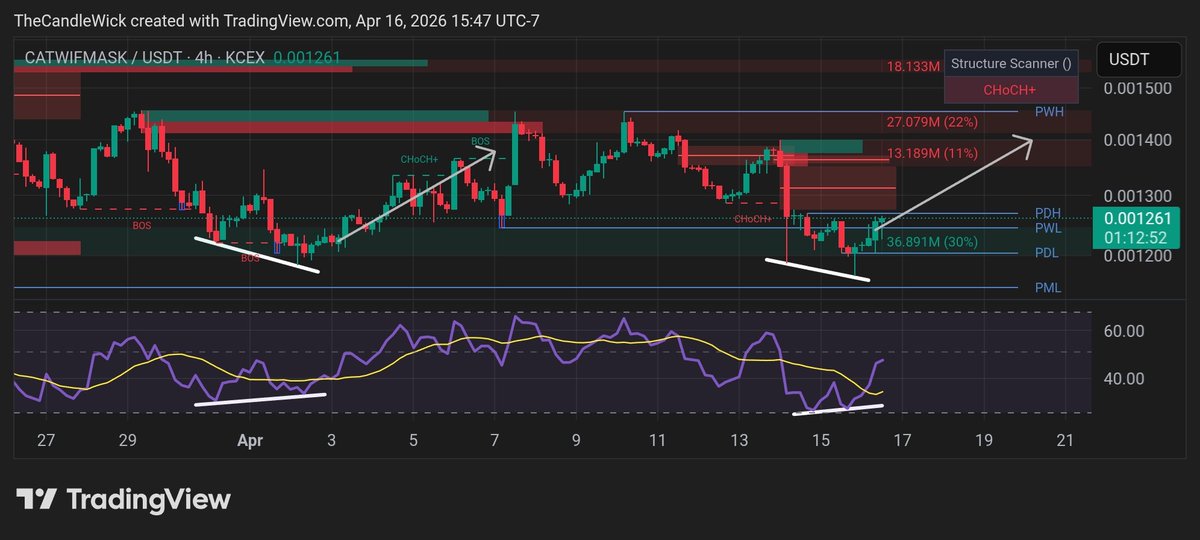
Task: Click the 19 date on the time axis
Action: [984, 438]
